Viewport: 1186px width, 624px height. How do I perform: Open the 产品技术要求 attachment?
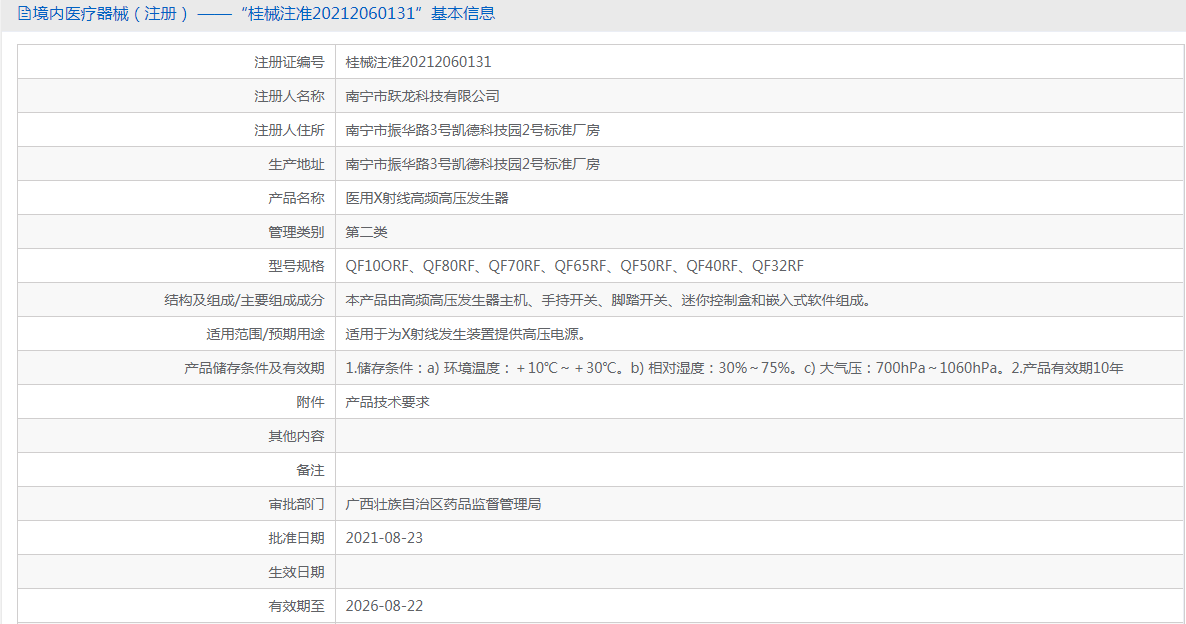click(x=387, y=402)
